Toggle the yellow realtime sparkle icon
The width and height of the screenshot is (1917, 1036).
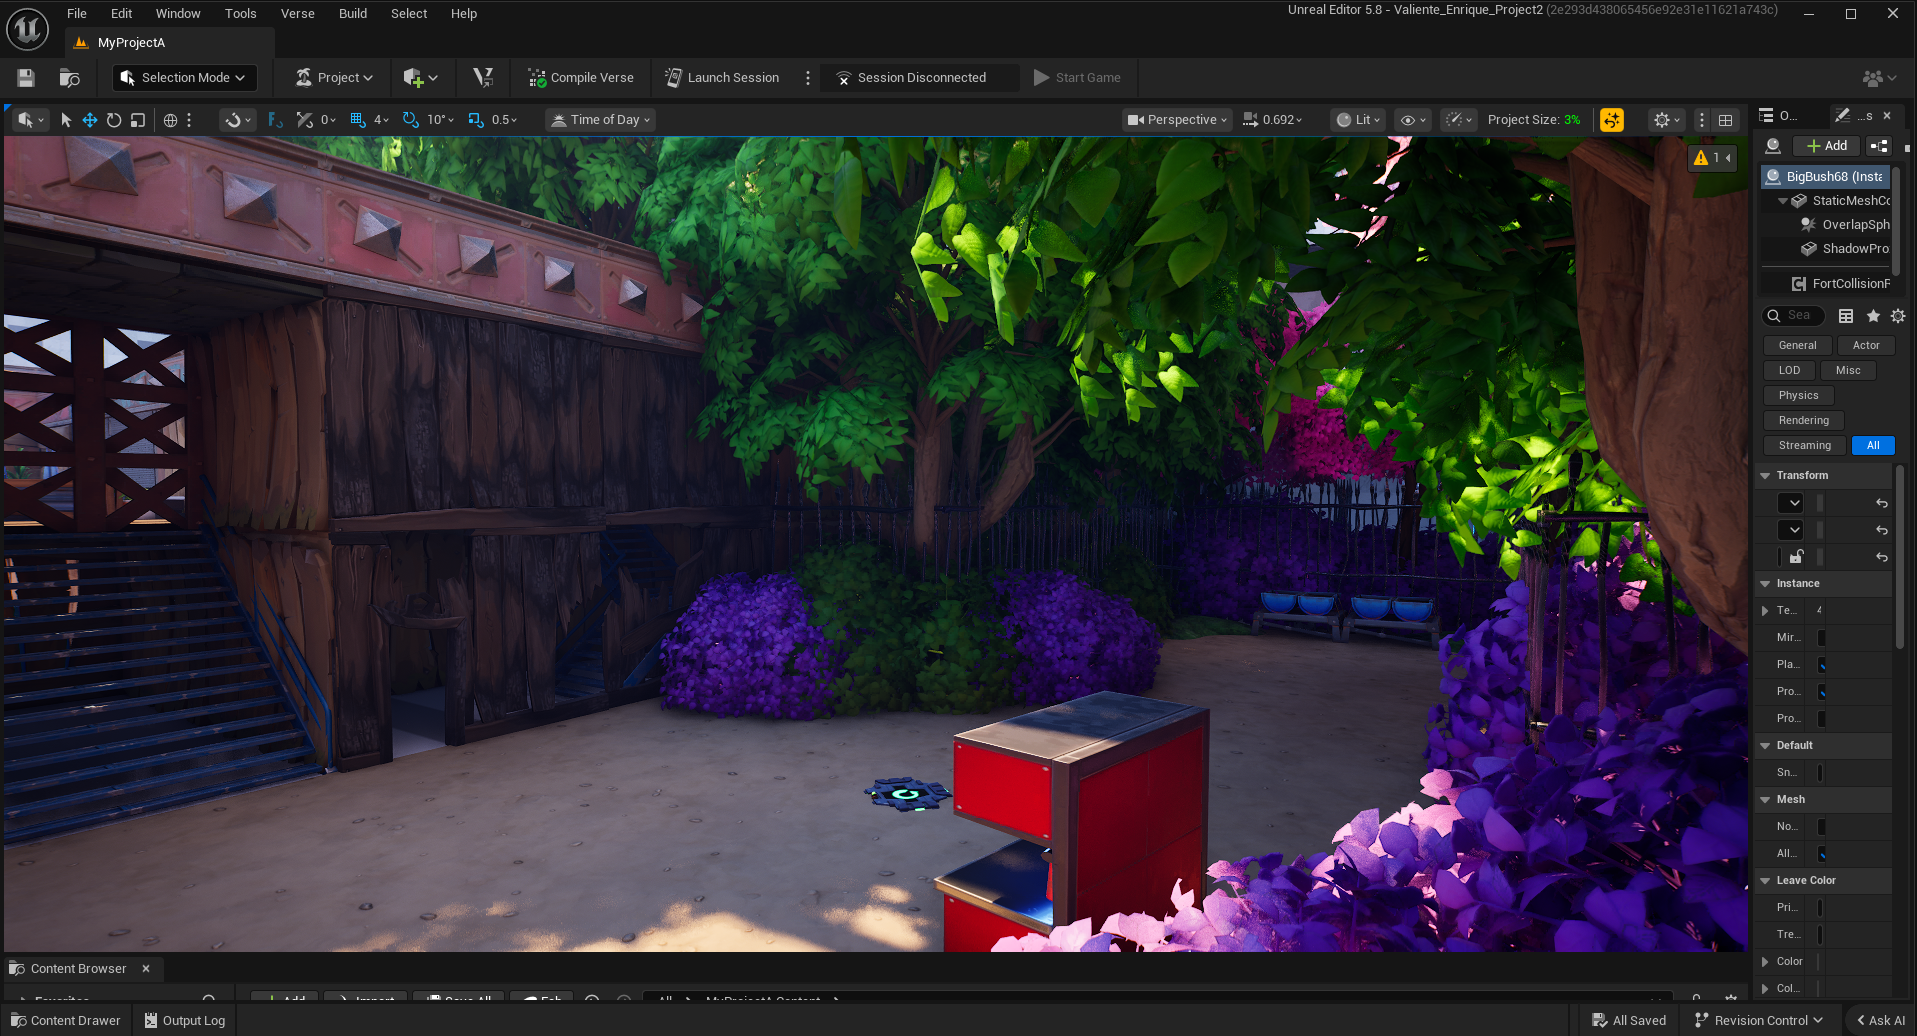tap(1612, 120)
